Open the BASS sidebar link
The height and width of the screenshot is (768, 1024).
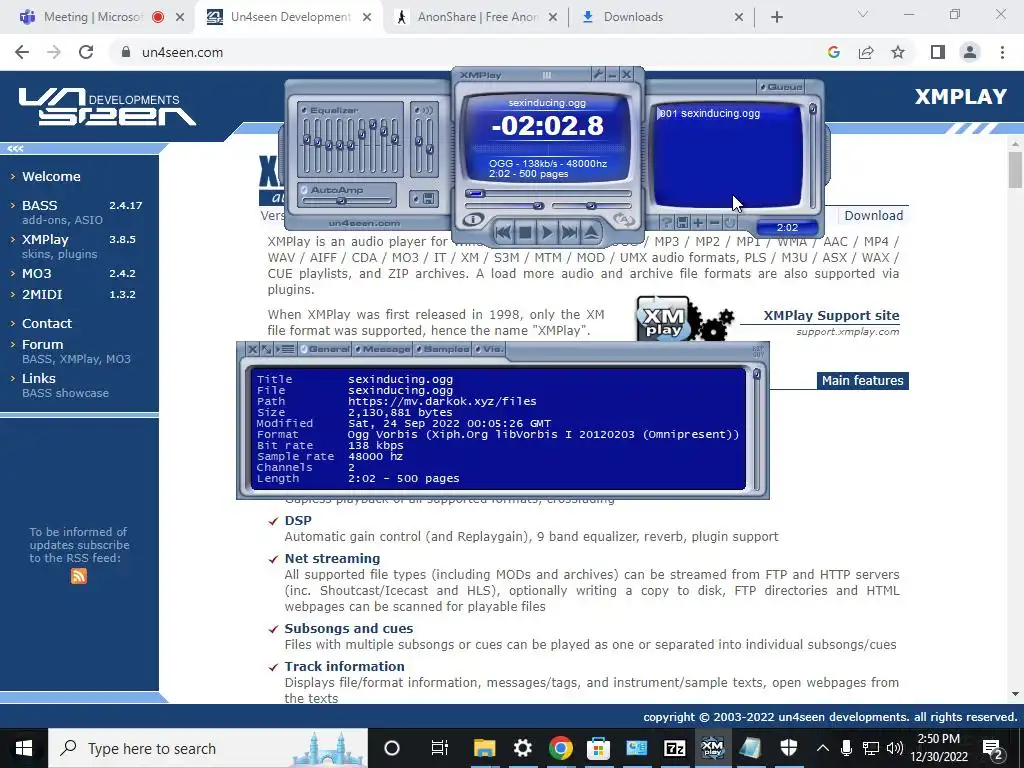pyautogui.click(x=39, y=205)
